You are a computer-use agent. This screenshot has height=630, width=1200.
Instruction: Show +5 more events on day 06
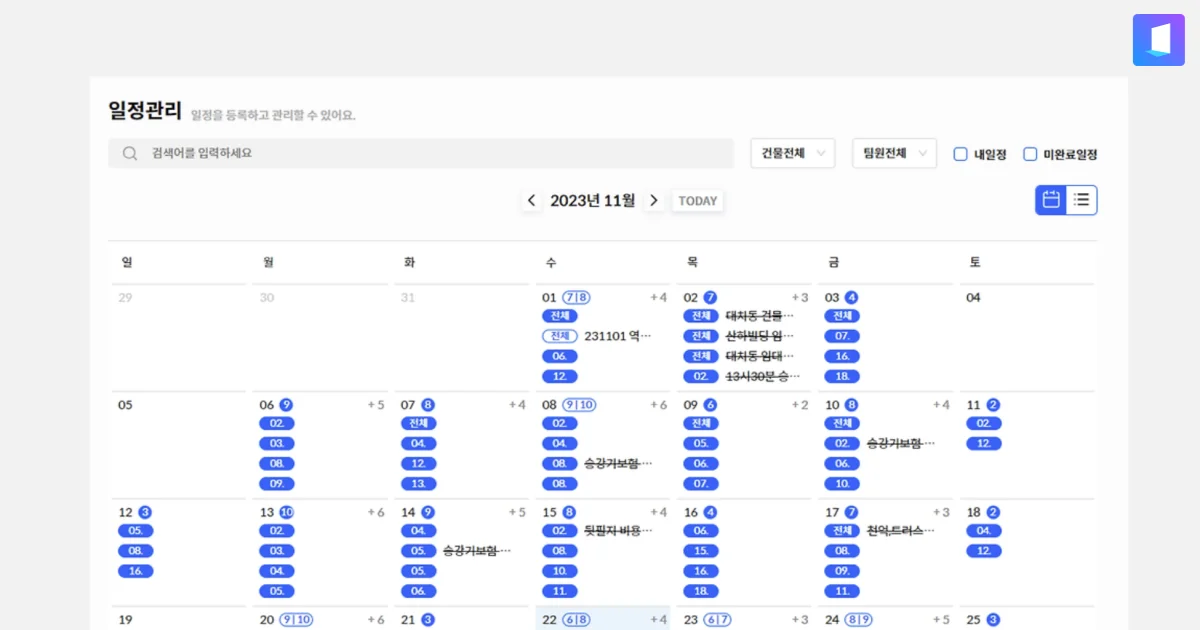pos(375,405)
